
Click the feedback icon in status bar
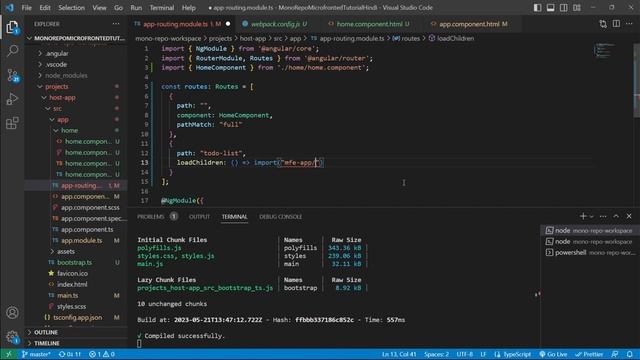[x=615, y=354]
